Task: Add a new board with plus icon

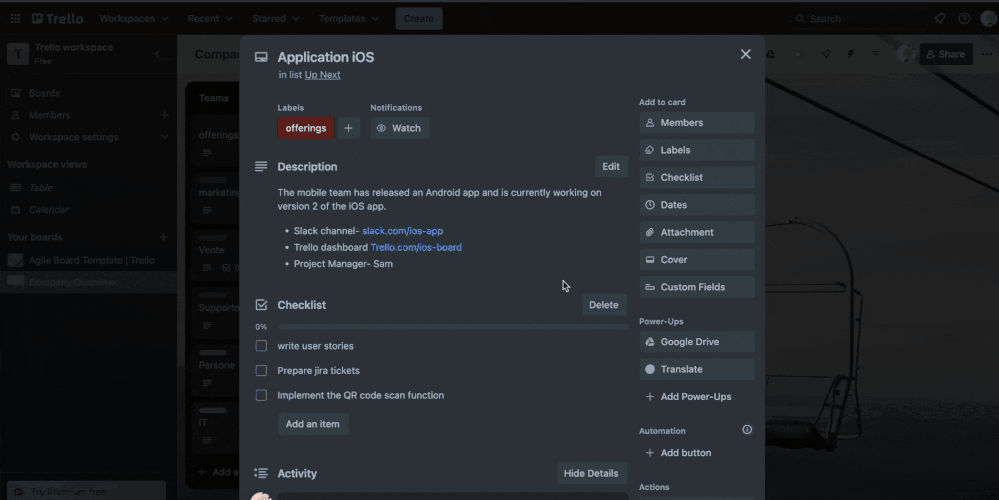Action: 163,237
